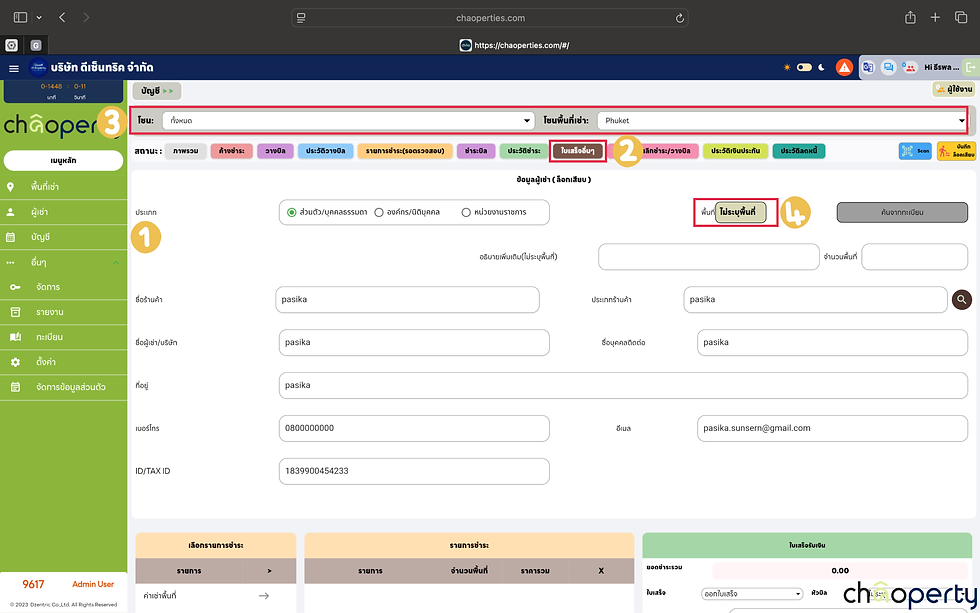
Task: Select the ส่วนตัว/บุคคลธรรมดา radio option
Action: pyautogui.click(x=291, y=212)
